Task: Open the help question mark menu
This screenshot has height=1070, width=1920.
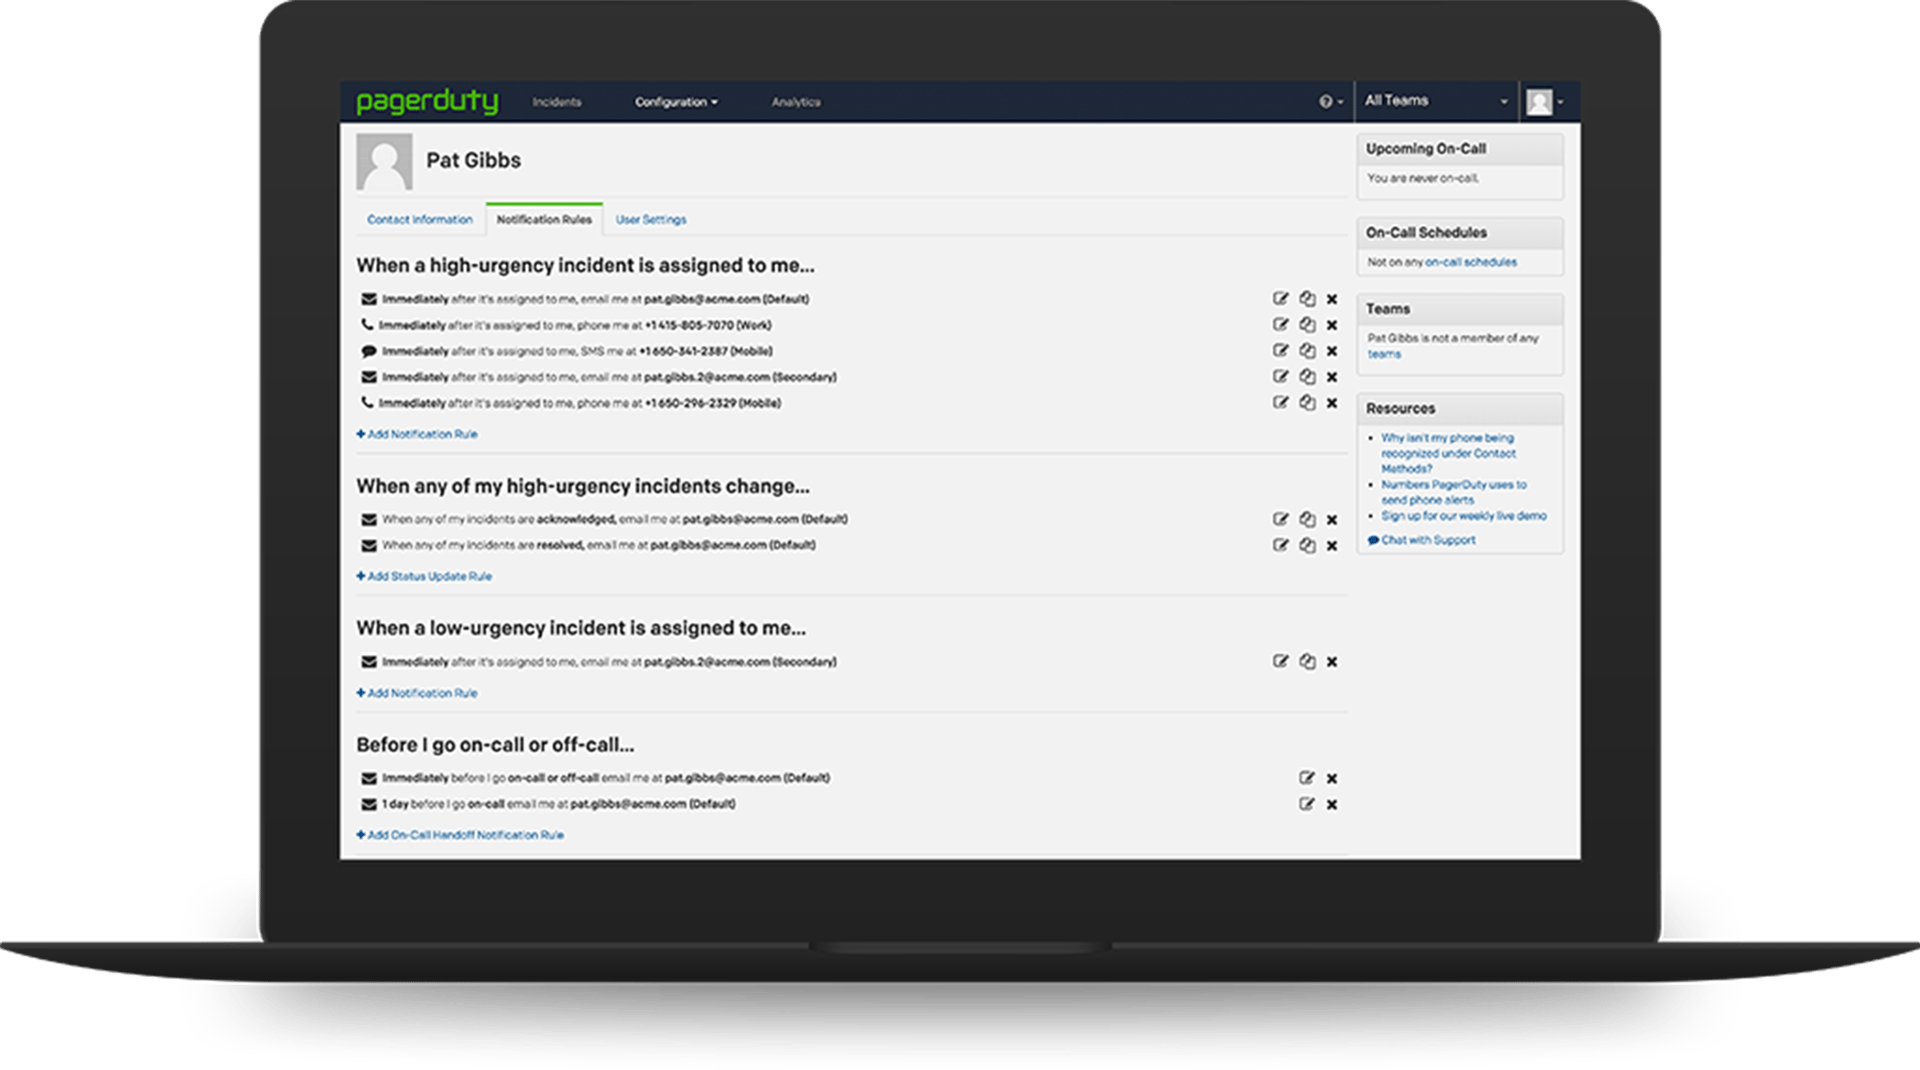Action: (x=1330, y=102)
